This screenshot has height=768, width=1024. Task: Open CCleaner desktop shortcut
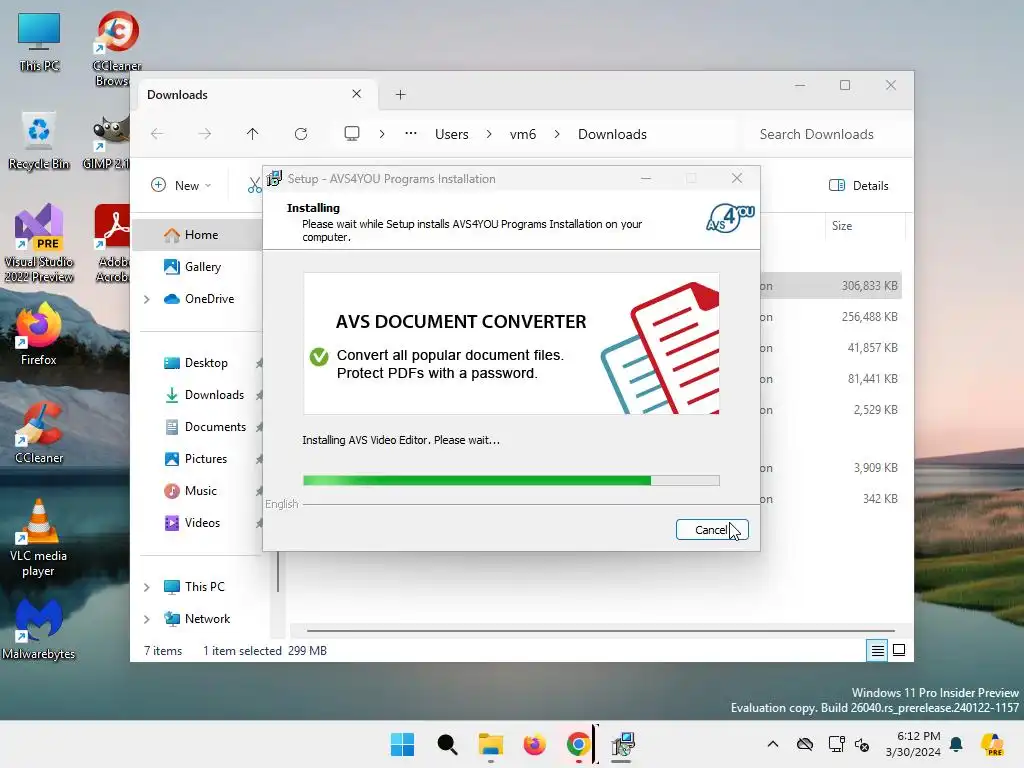[39, 432]
